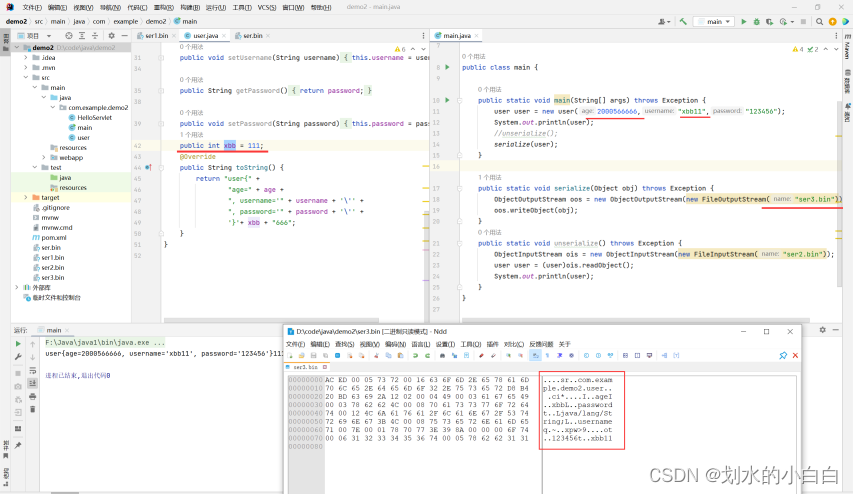Toggle soft-wrap icon in Run console
Image resolution: width=853 pixels, height=494 pixels.
click(x=33, y=370)
